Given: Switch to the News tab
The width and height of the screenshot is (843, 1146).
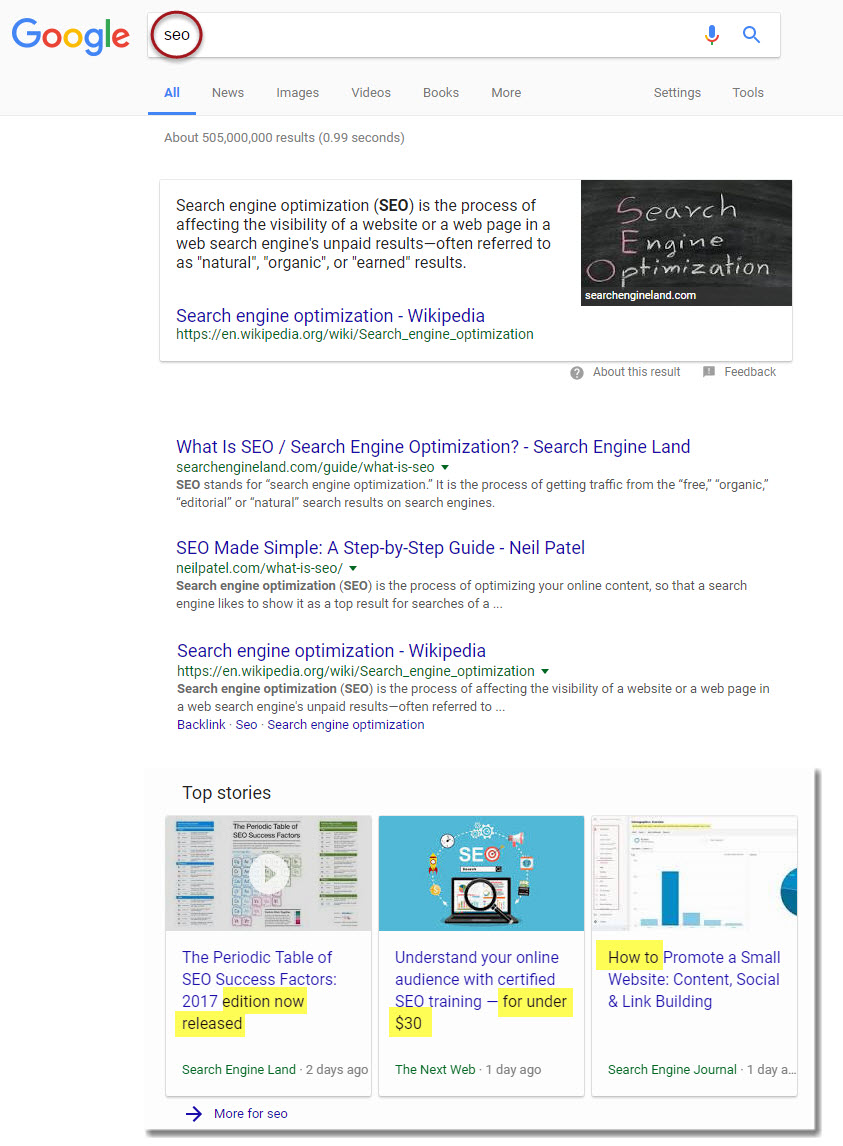Looking at the screenshot, I should (228, 93).
